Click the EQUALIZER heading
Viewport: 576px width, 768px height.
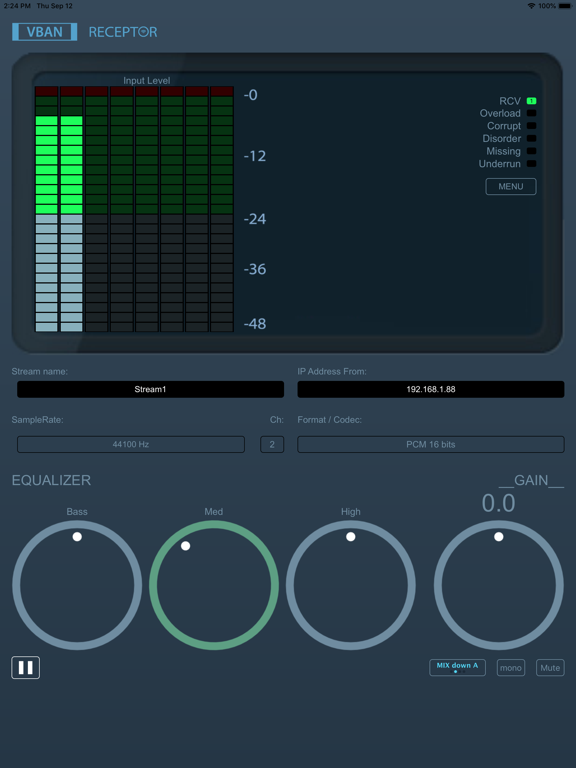click(51, 480)
